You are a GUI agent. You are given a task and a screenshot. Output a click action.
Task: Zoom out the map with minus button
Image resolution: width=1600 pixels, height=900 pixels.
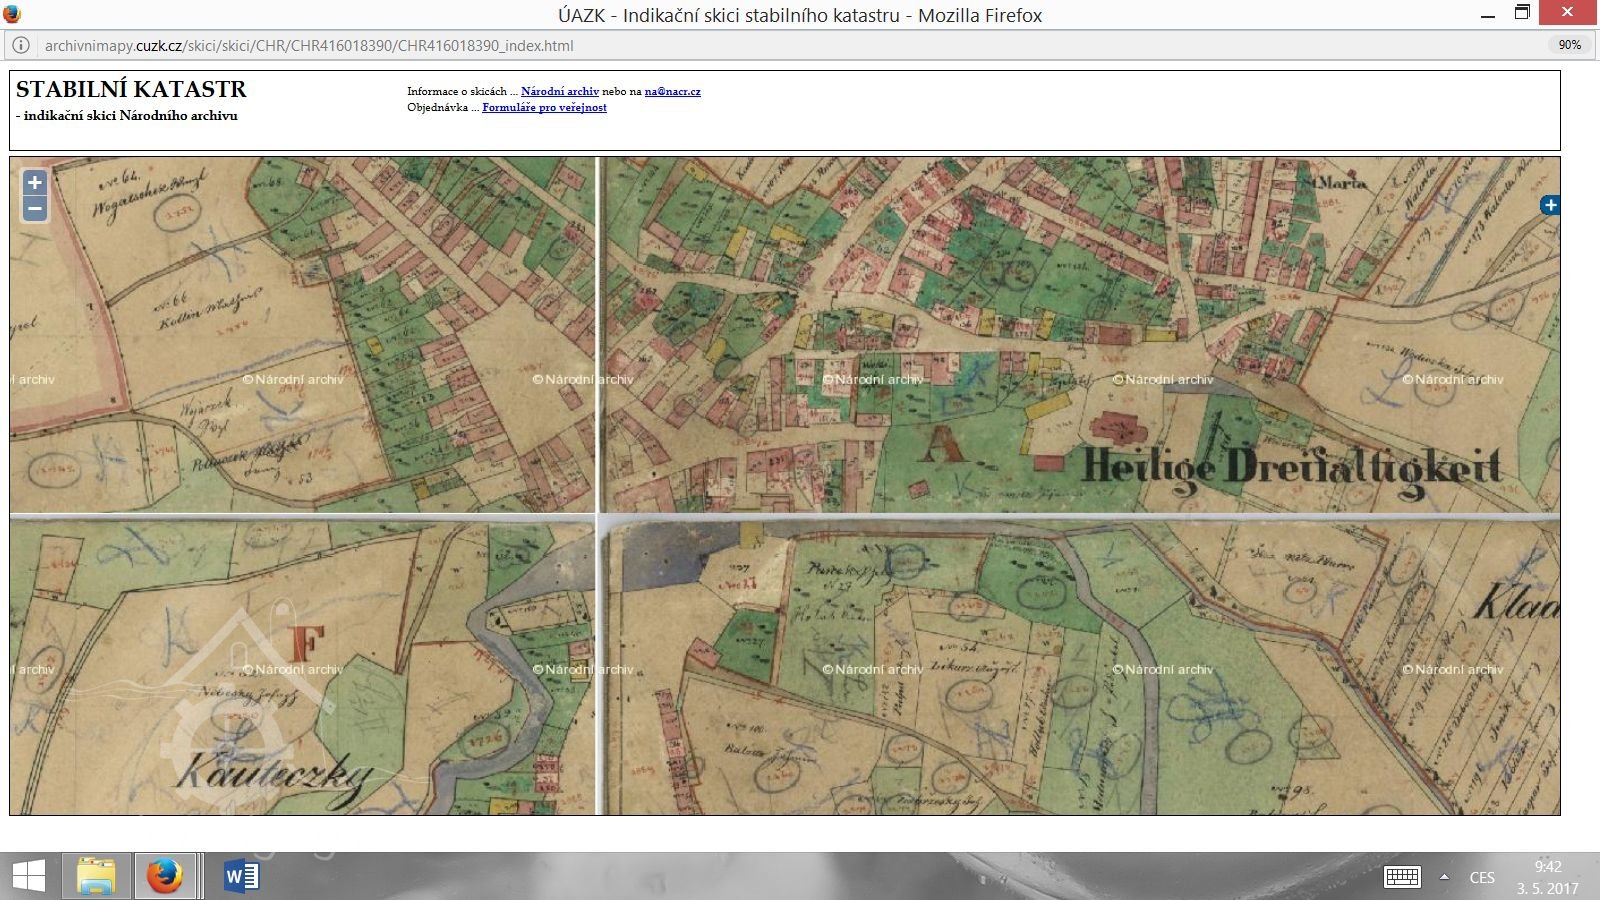(x=35, y=209)
